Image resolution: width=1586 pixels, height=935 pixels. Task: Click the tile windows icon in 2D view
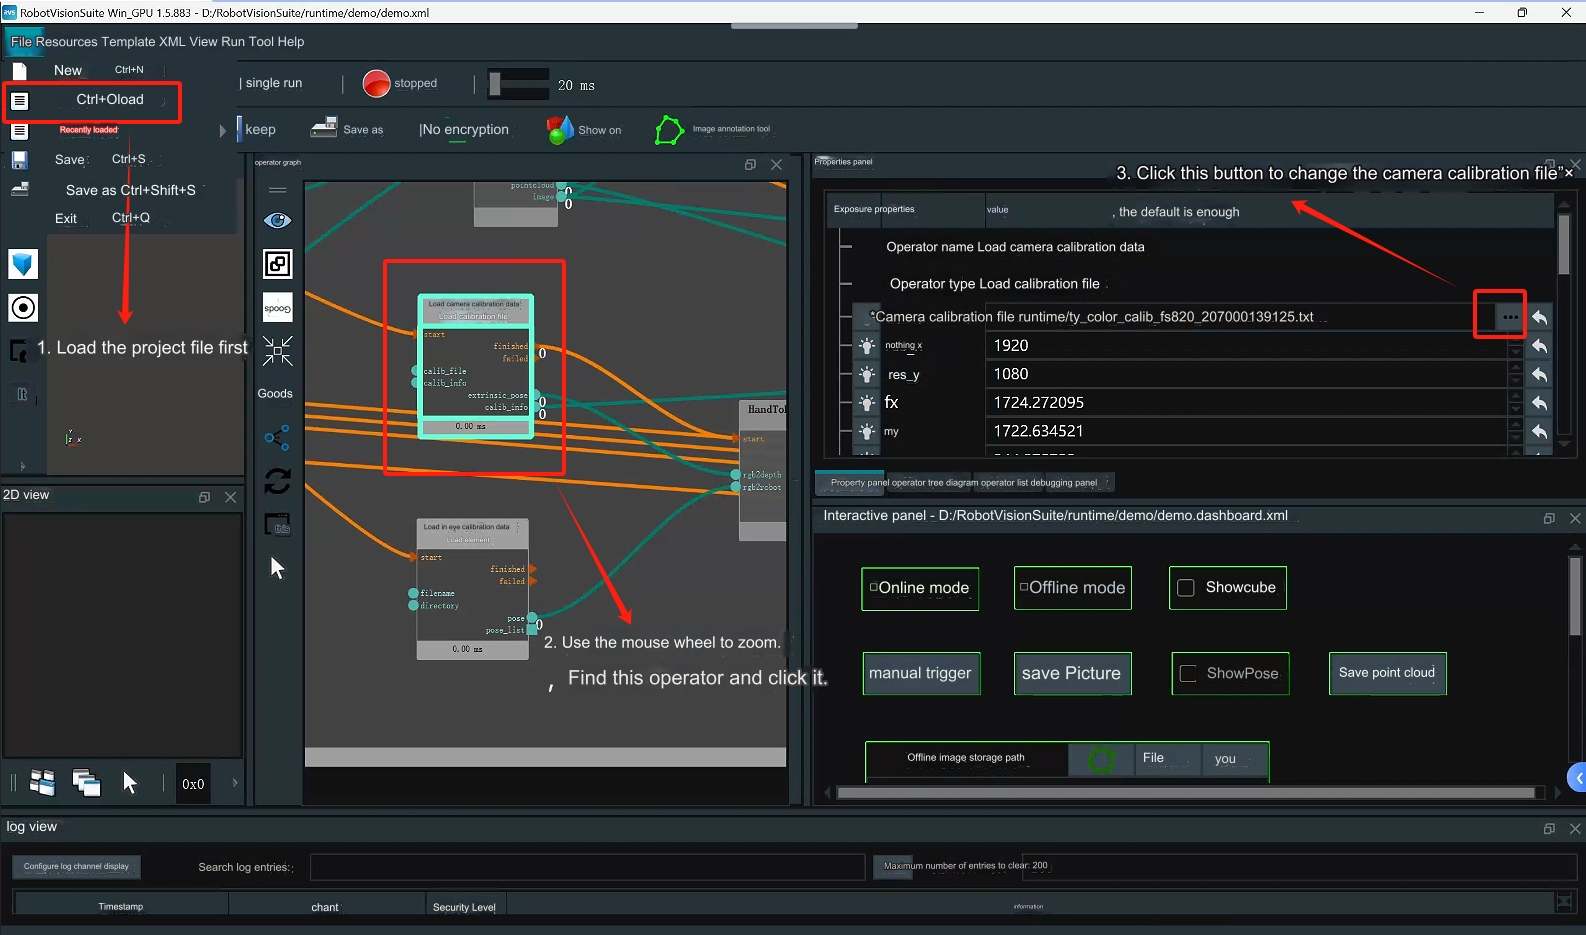42,783
